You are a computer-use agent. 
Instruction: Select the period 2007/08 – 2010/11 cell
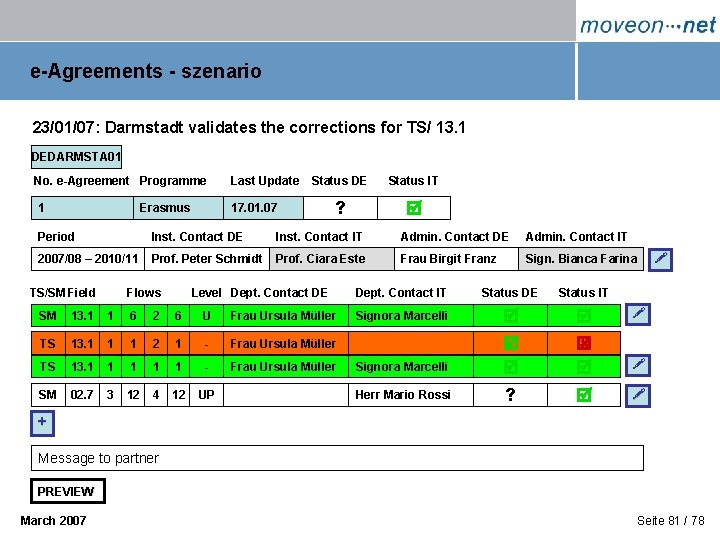(x=88, y=259)
